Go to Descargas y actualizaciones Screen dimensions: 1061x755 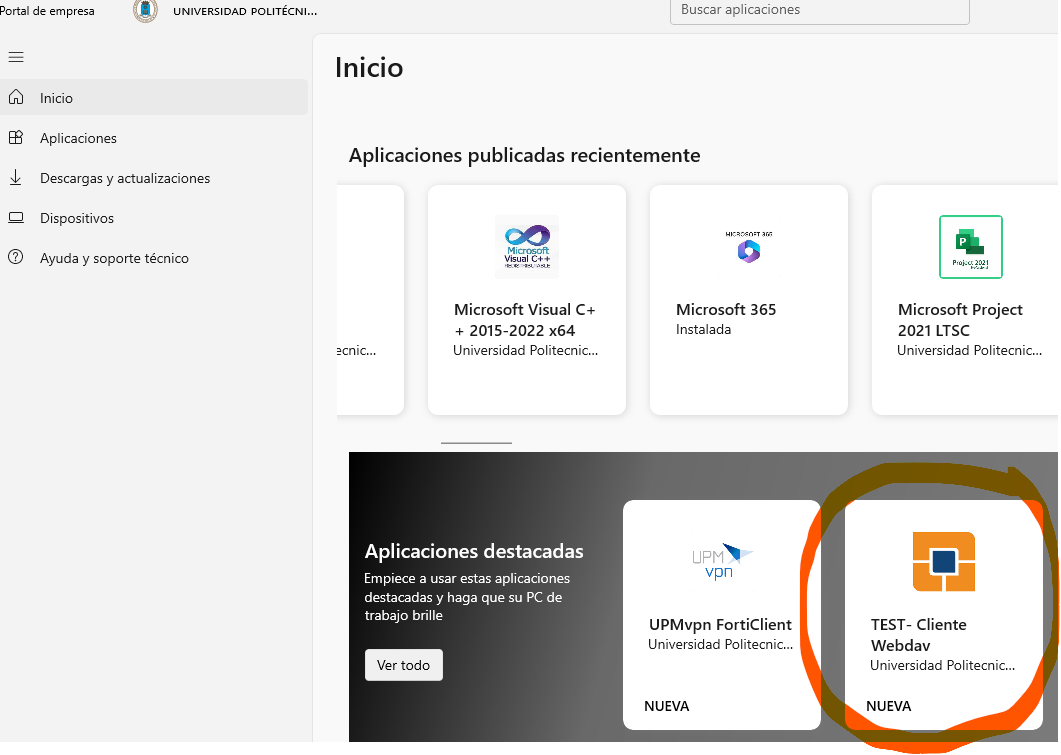pos(154,177)
